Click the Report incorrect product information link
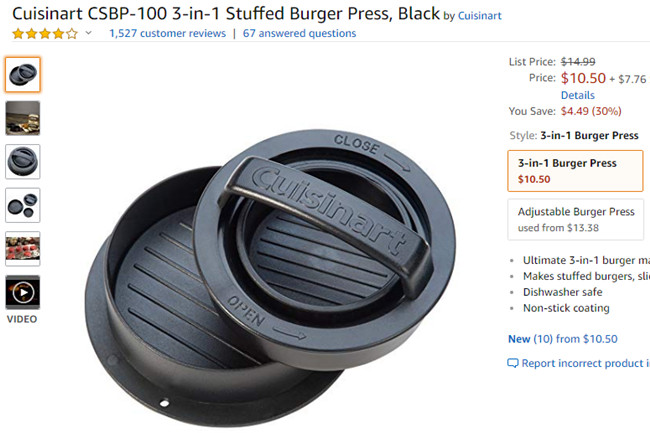 click(x=585, y=364)
